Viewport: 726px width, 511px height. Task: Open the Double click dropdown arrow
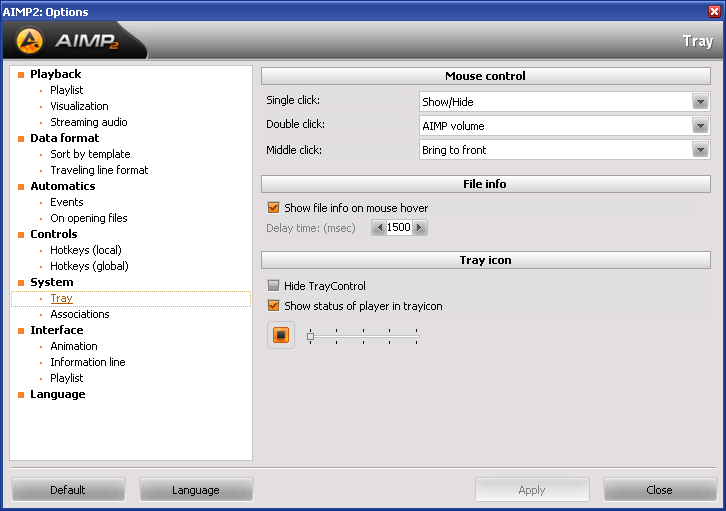700,126
